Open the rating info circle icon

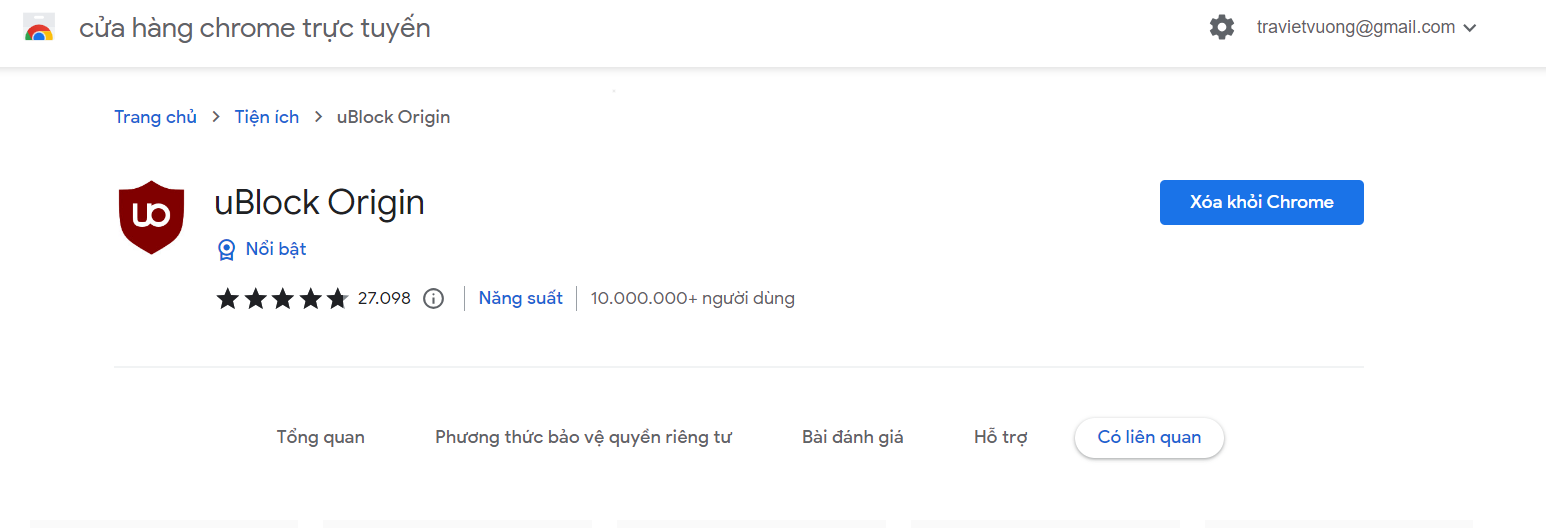433,298
